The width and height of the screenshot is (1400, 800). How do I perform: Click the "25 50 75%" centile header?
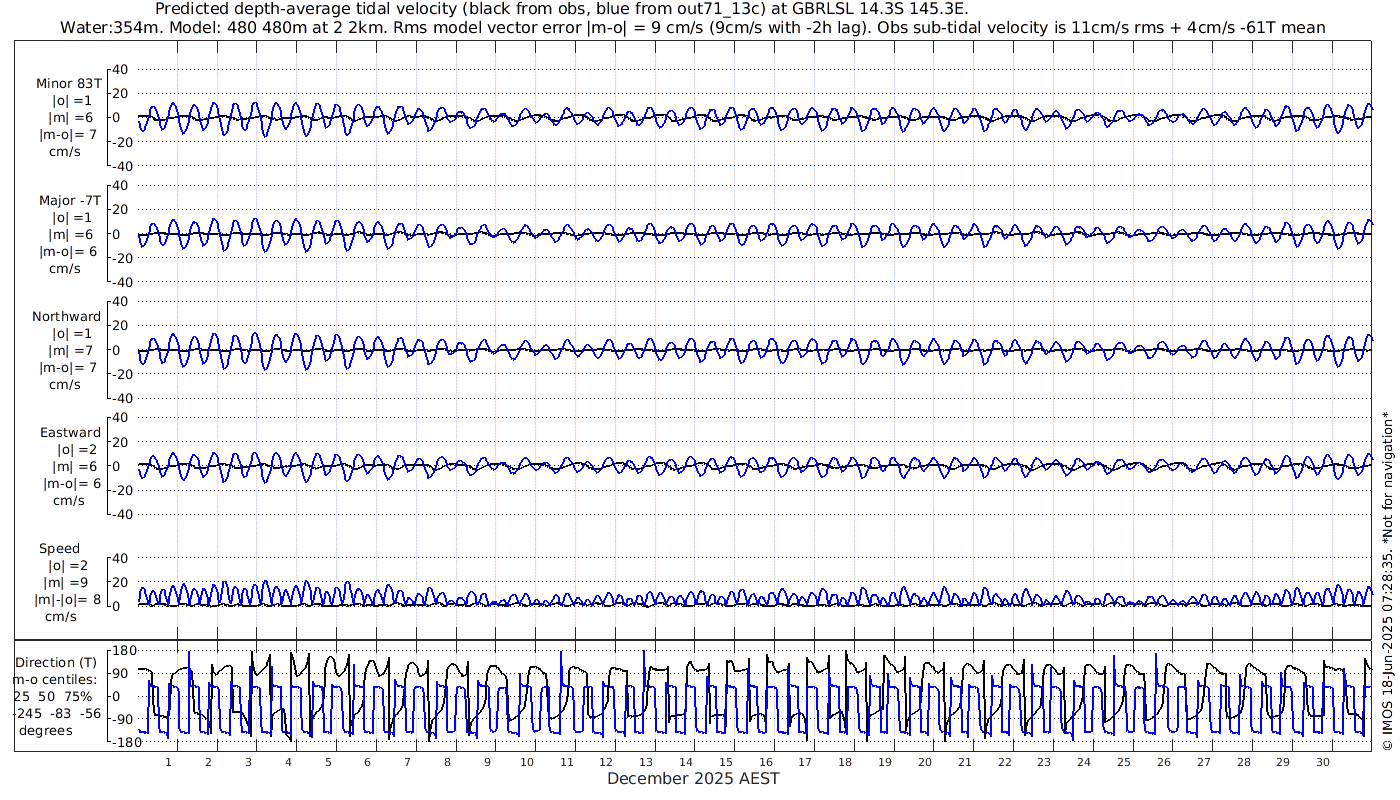click(53, 696)
